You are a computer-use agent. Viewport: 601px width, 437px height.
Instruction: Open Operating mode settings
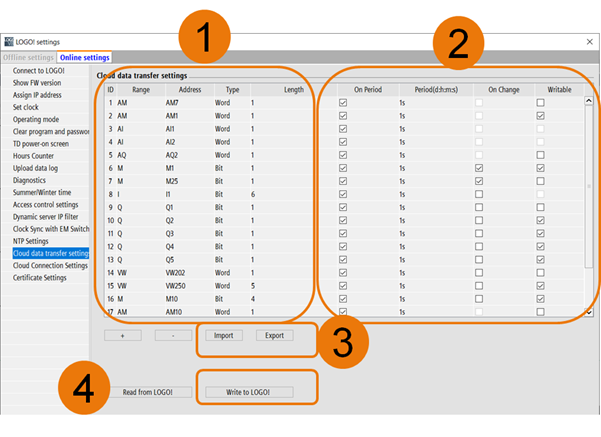[36, 119]
